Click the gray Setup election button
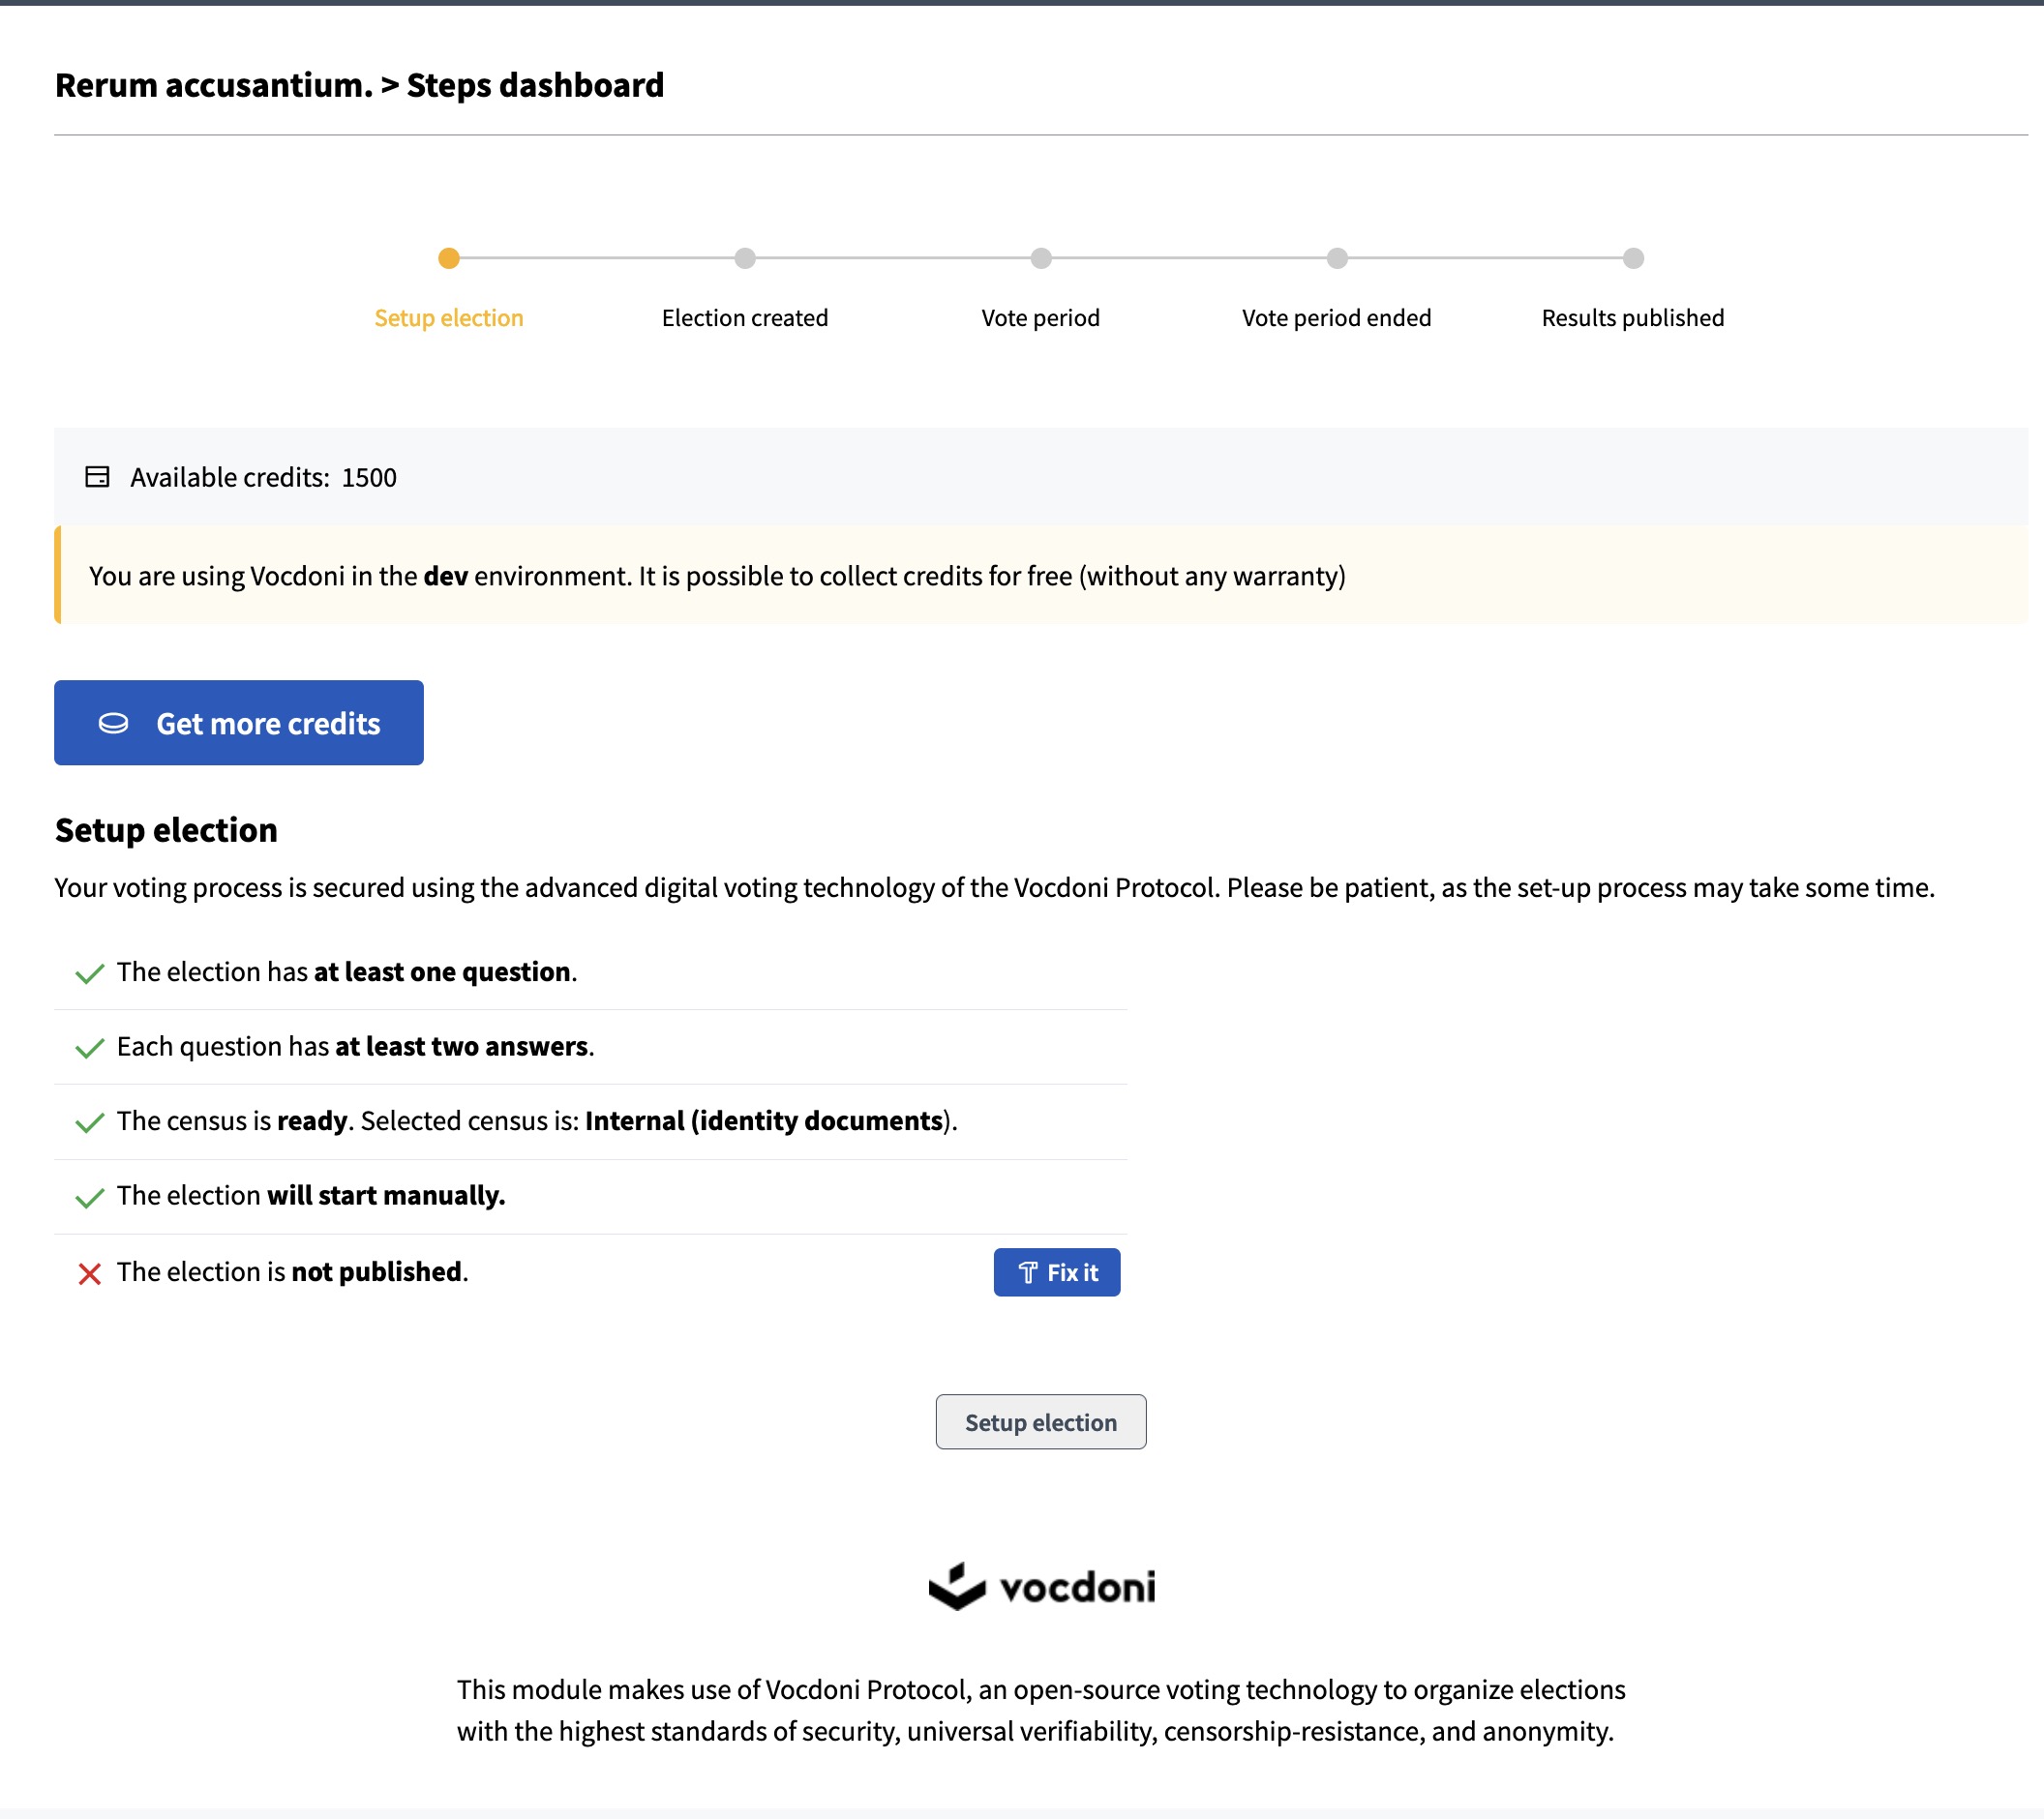 (1040, 1422)
